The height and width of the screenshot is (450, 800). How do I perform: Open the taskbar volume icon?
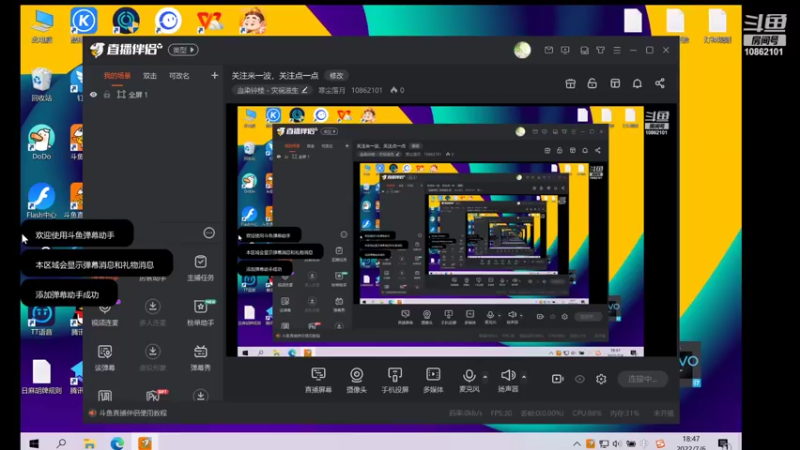(x=617, y=444)
